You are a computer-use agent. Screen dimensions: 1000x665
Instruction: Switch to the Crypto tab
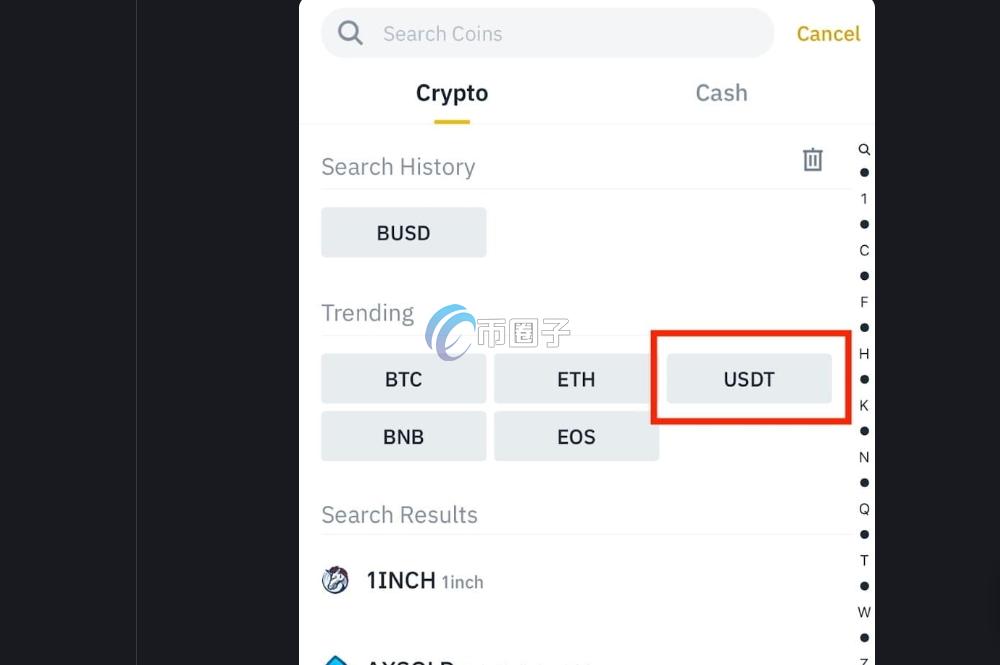coord(452,93)
